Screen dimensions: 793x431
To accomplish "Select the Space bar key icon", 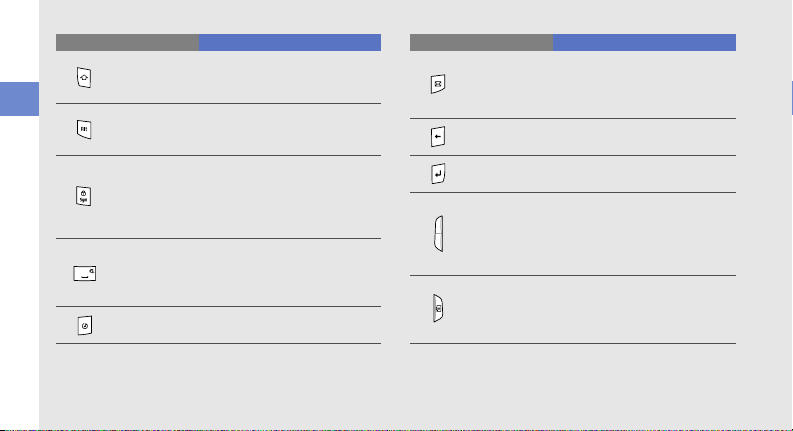I will pos(84,274).
